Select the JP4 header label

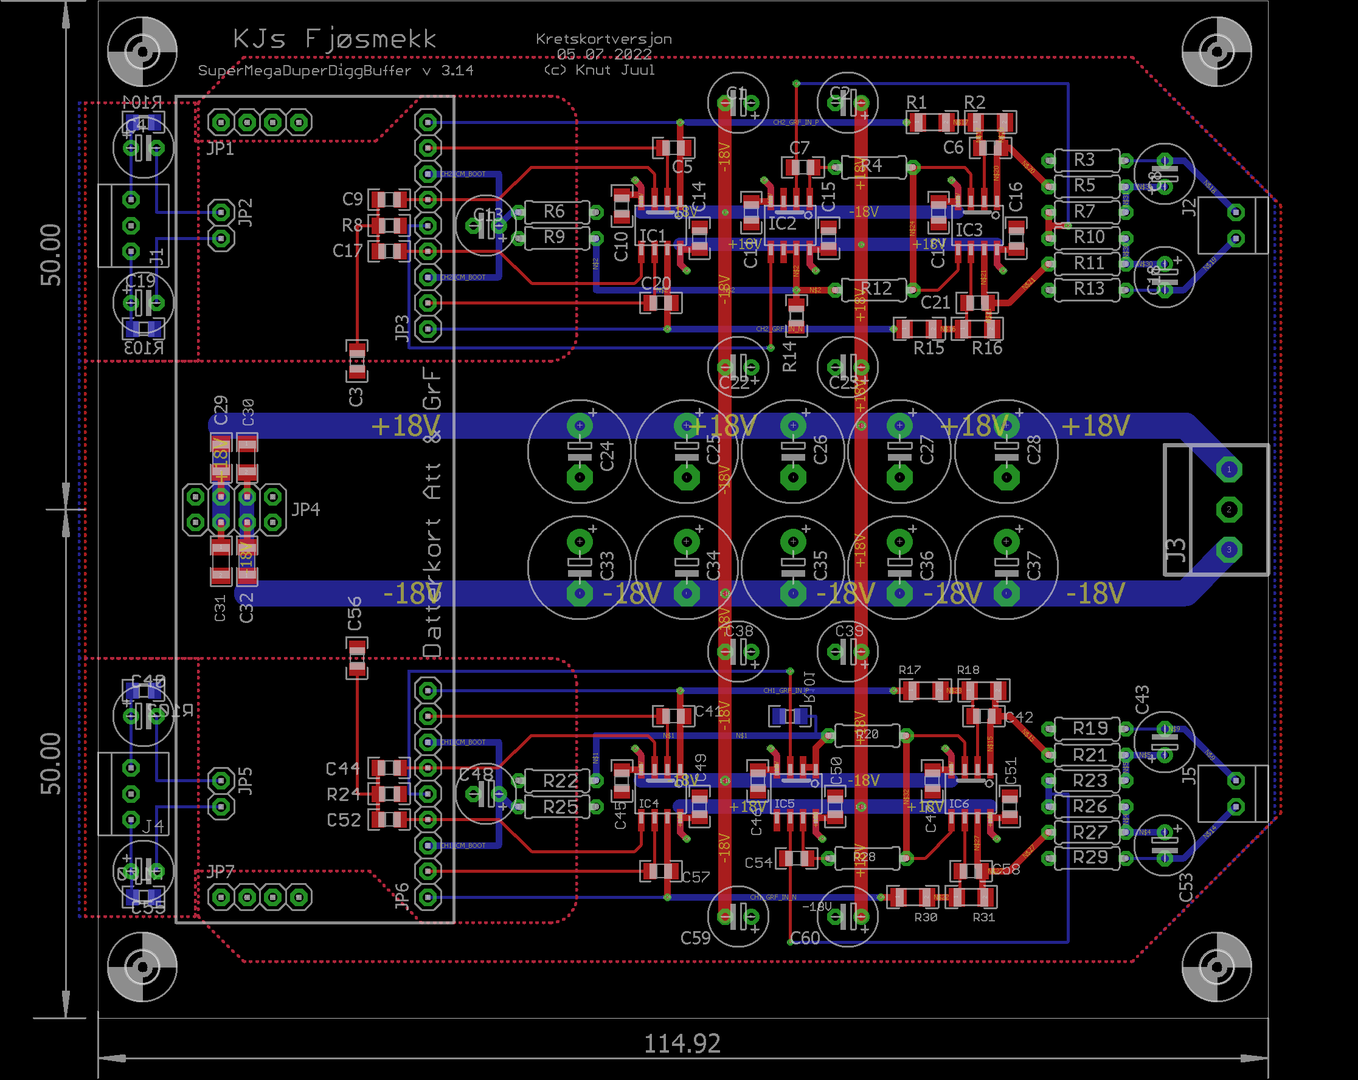[306, 510]
